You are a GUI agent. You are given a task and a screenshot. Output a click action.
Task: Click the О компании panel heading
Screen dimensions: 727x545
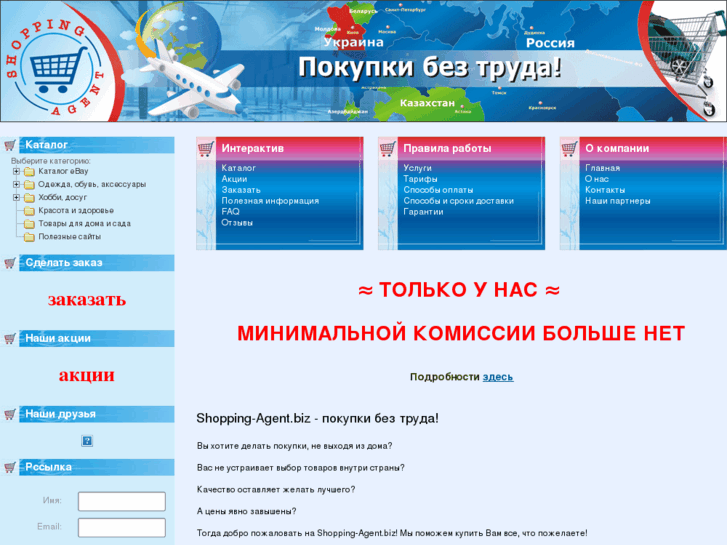(617, 148)
